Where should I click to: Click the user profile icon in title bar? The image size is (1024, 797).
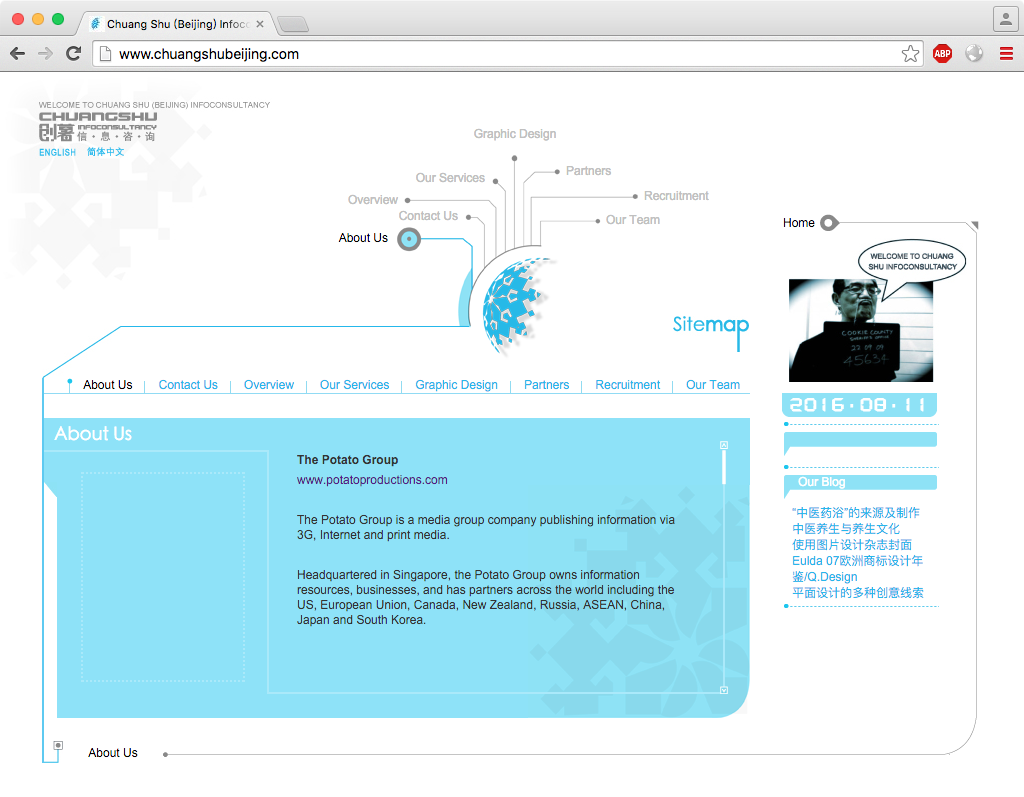pos(1004,19)
